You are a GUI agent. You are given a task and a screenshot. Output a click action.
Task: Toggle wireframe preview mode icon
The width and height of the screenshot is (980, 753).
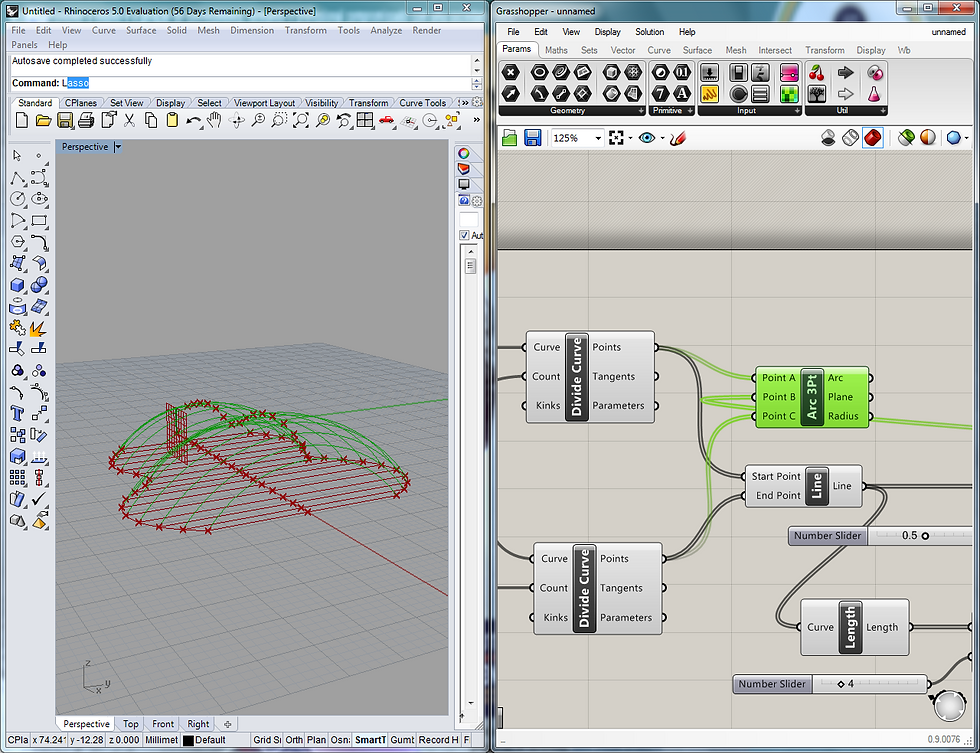coord(850,137)
